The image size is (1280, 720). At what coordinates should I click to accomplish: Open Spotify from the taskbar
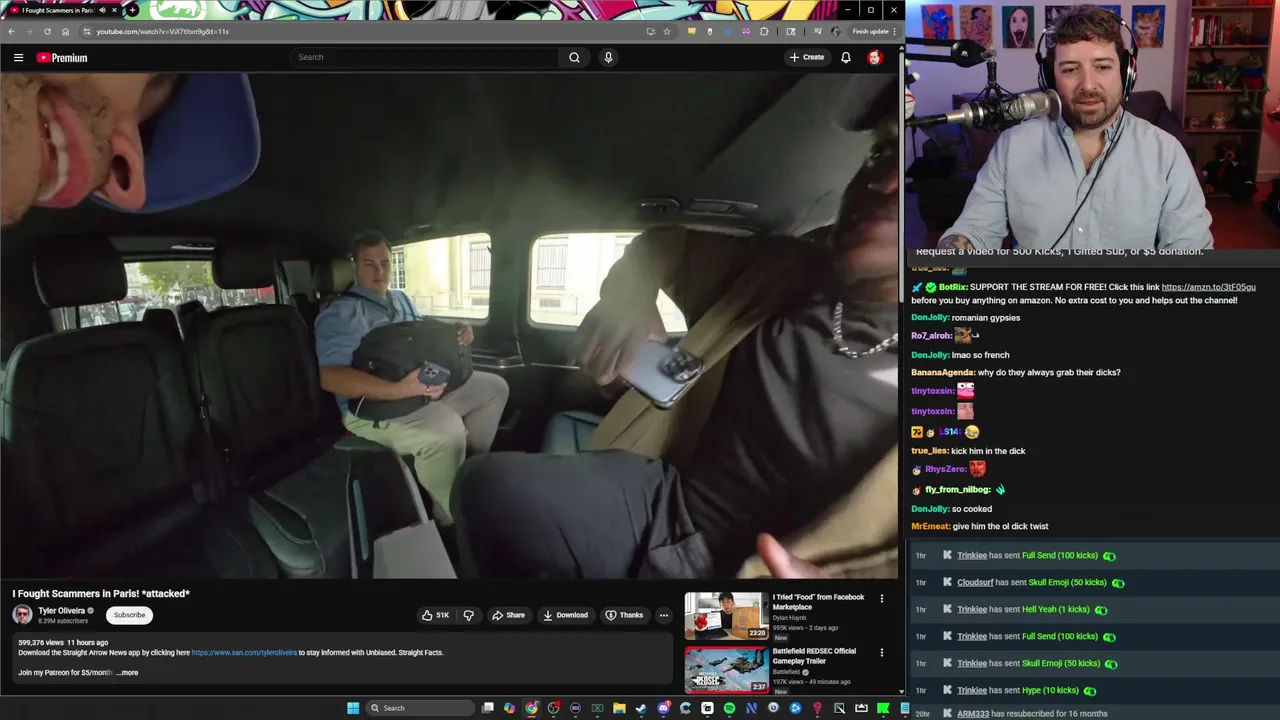pos(729,708)
